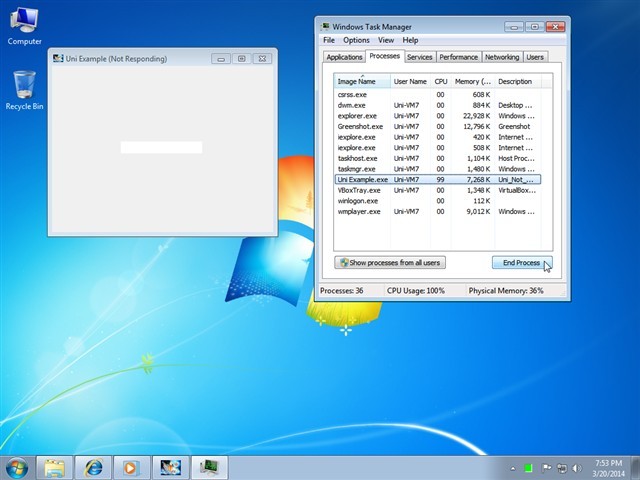Switch to the Performance tab
The width and height of the screenshot is (640, 480).
coord(458,57)
